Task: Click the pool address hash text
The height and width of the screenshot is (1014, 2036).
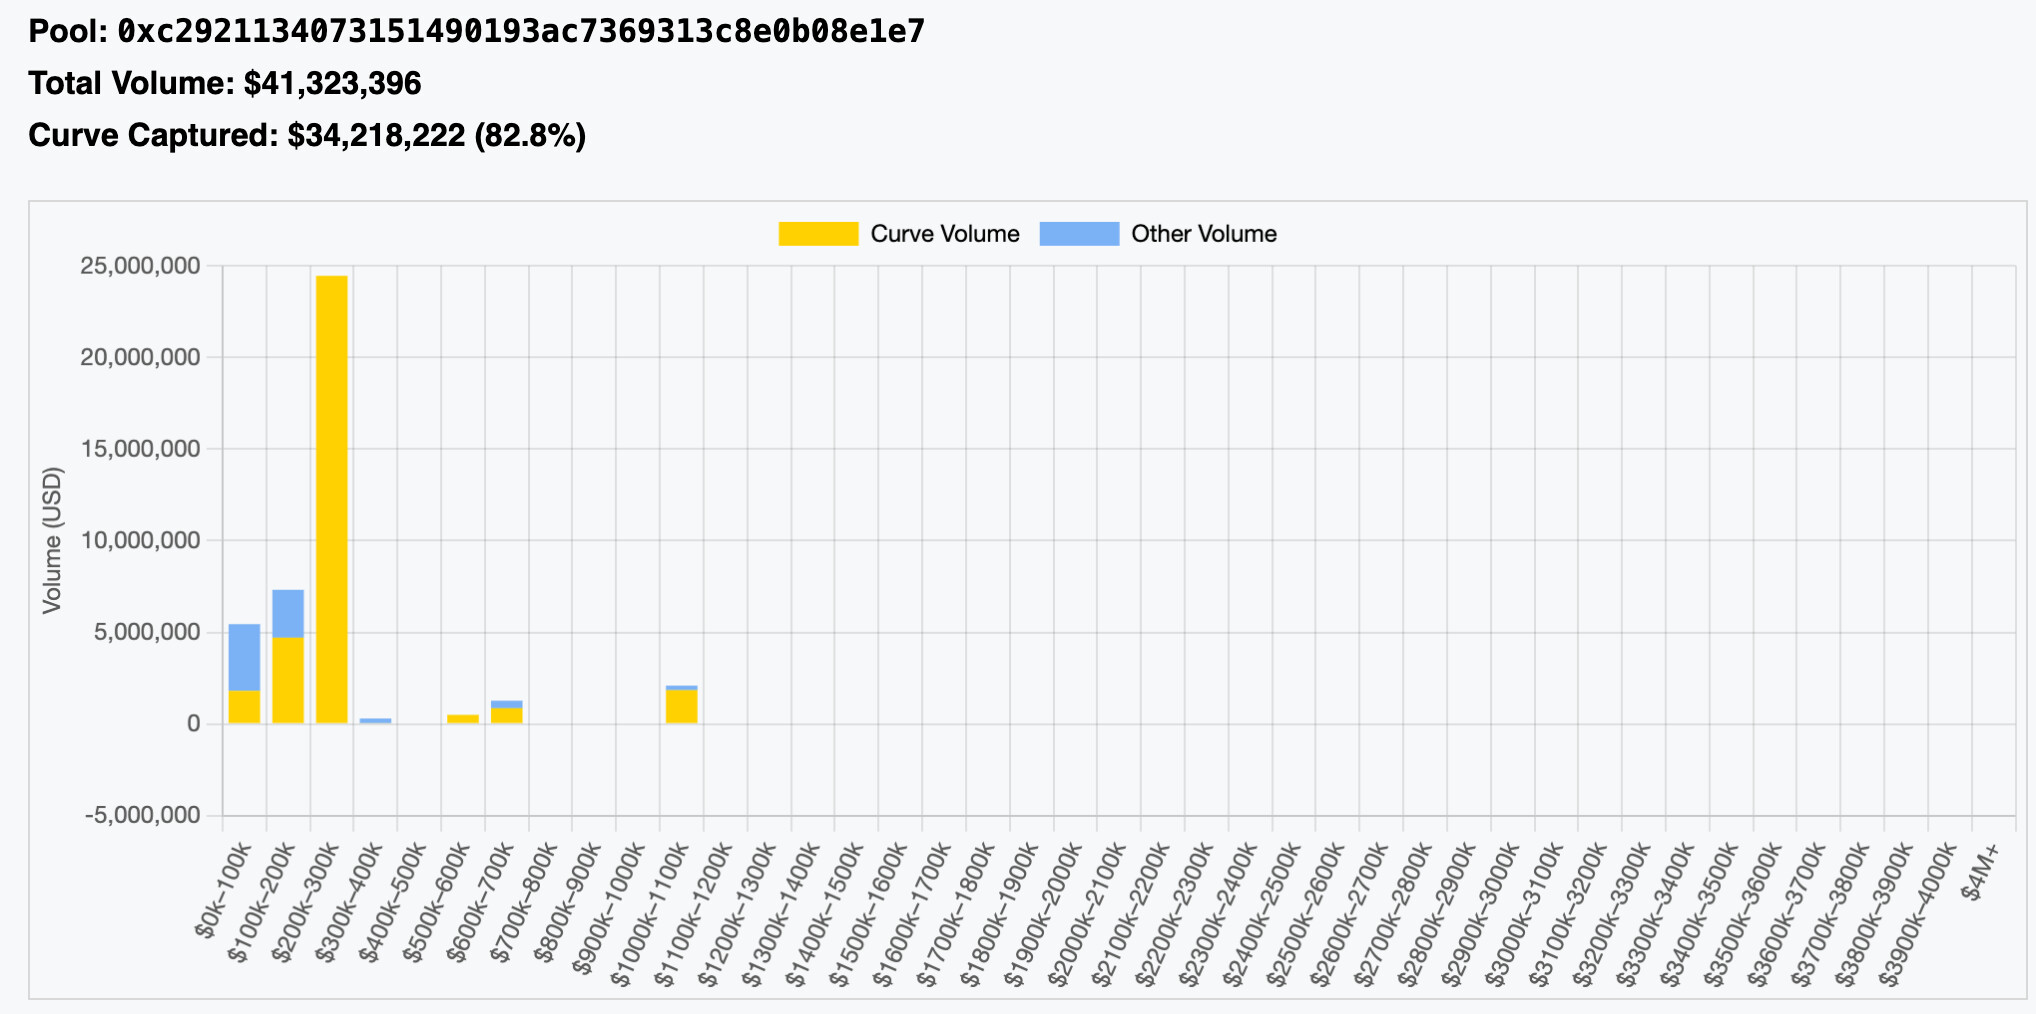Action: (521, 32)
